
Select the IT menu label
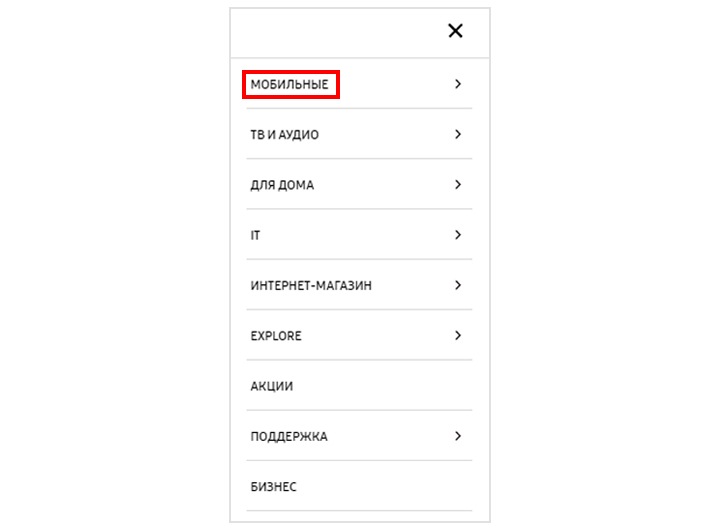click(255, 235)
